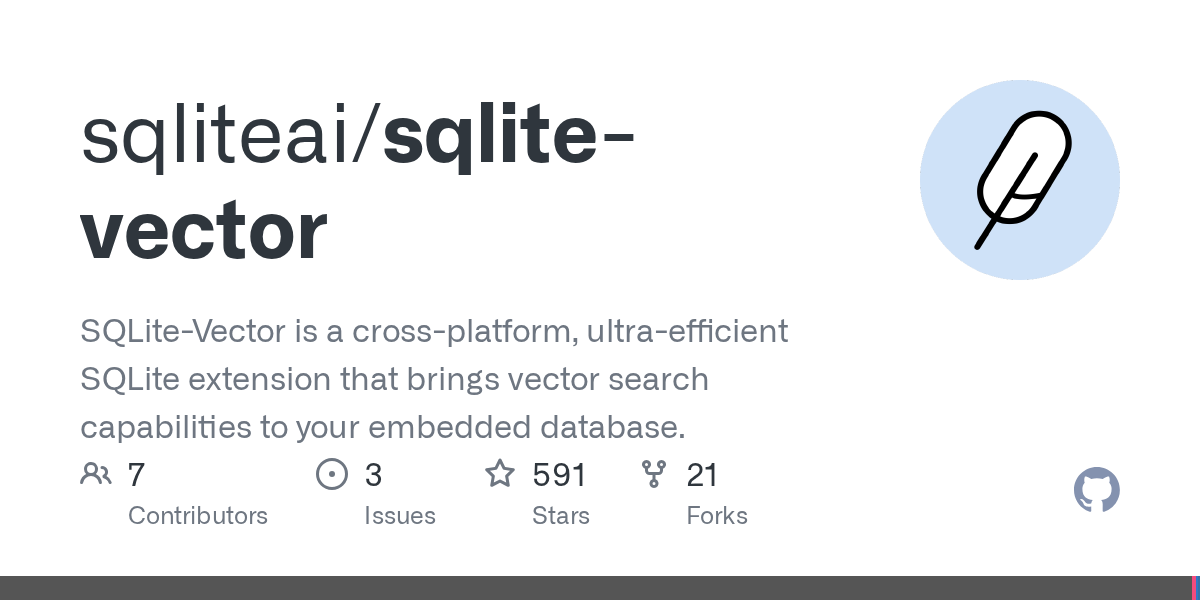The width and height of the screenshot is (1200, 600).
Task: Click the contributor count 7
Action: 137,474
